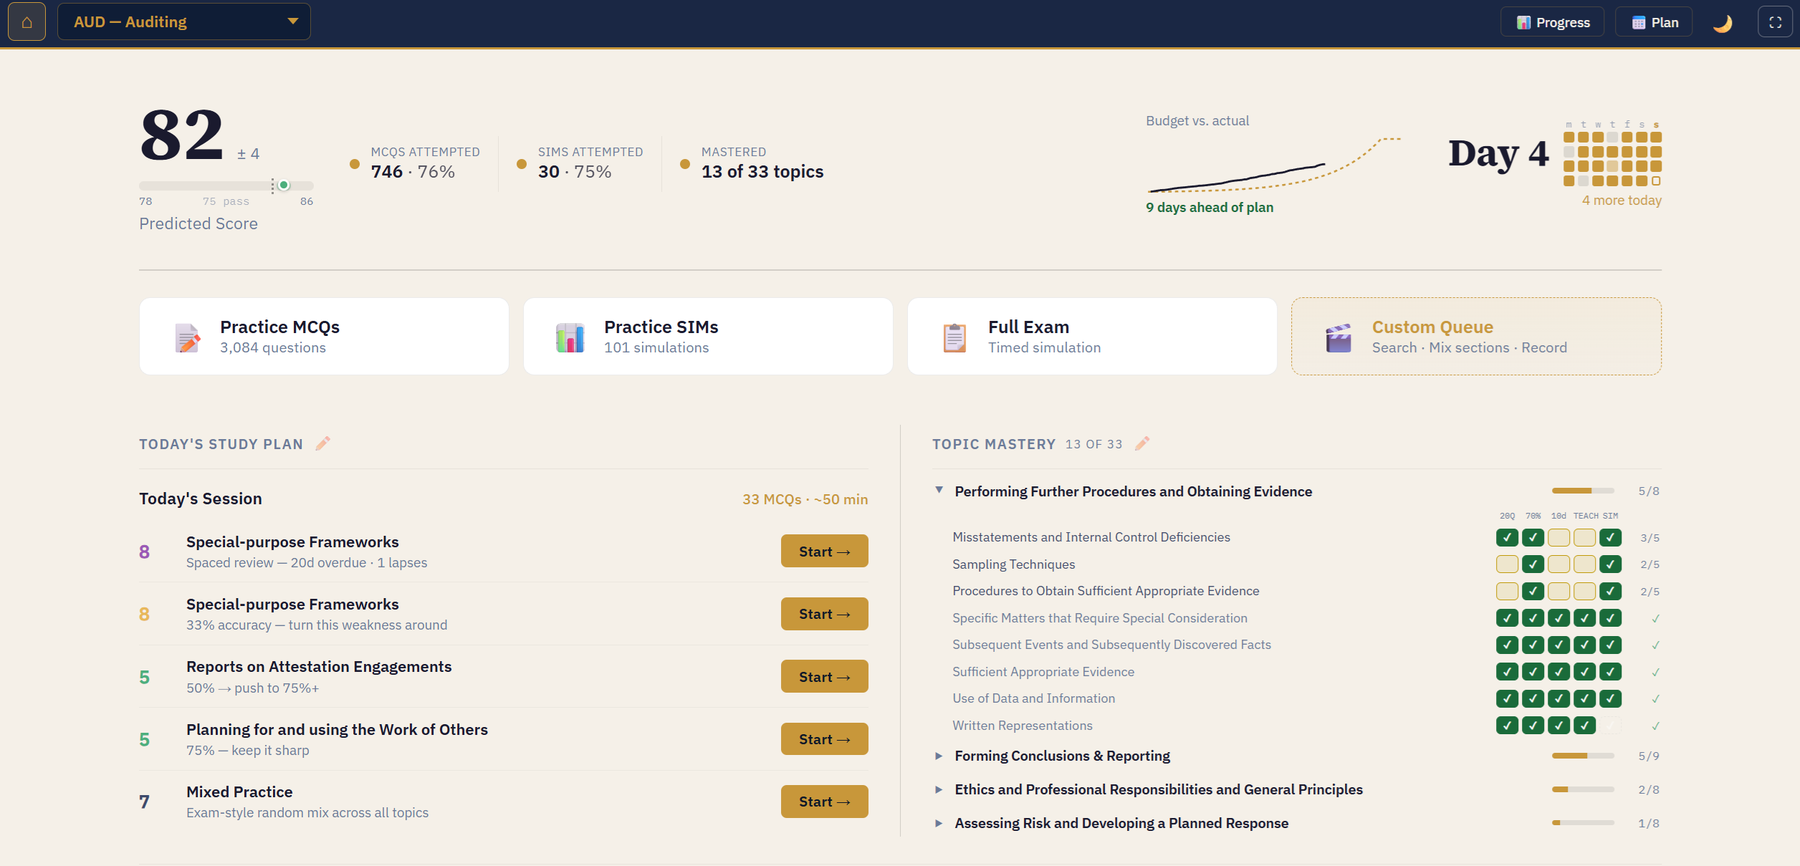1800x866 pixels.
Task: Start Reports on Attestation Engagements session
Action: pyautogui.click(x=824, y=677)
